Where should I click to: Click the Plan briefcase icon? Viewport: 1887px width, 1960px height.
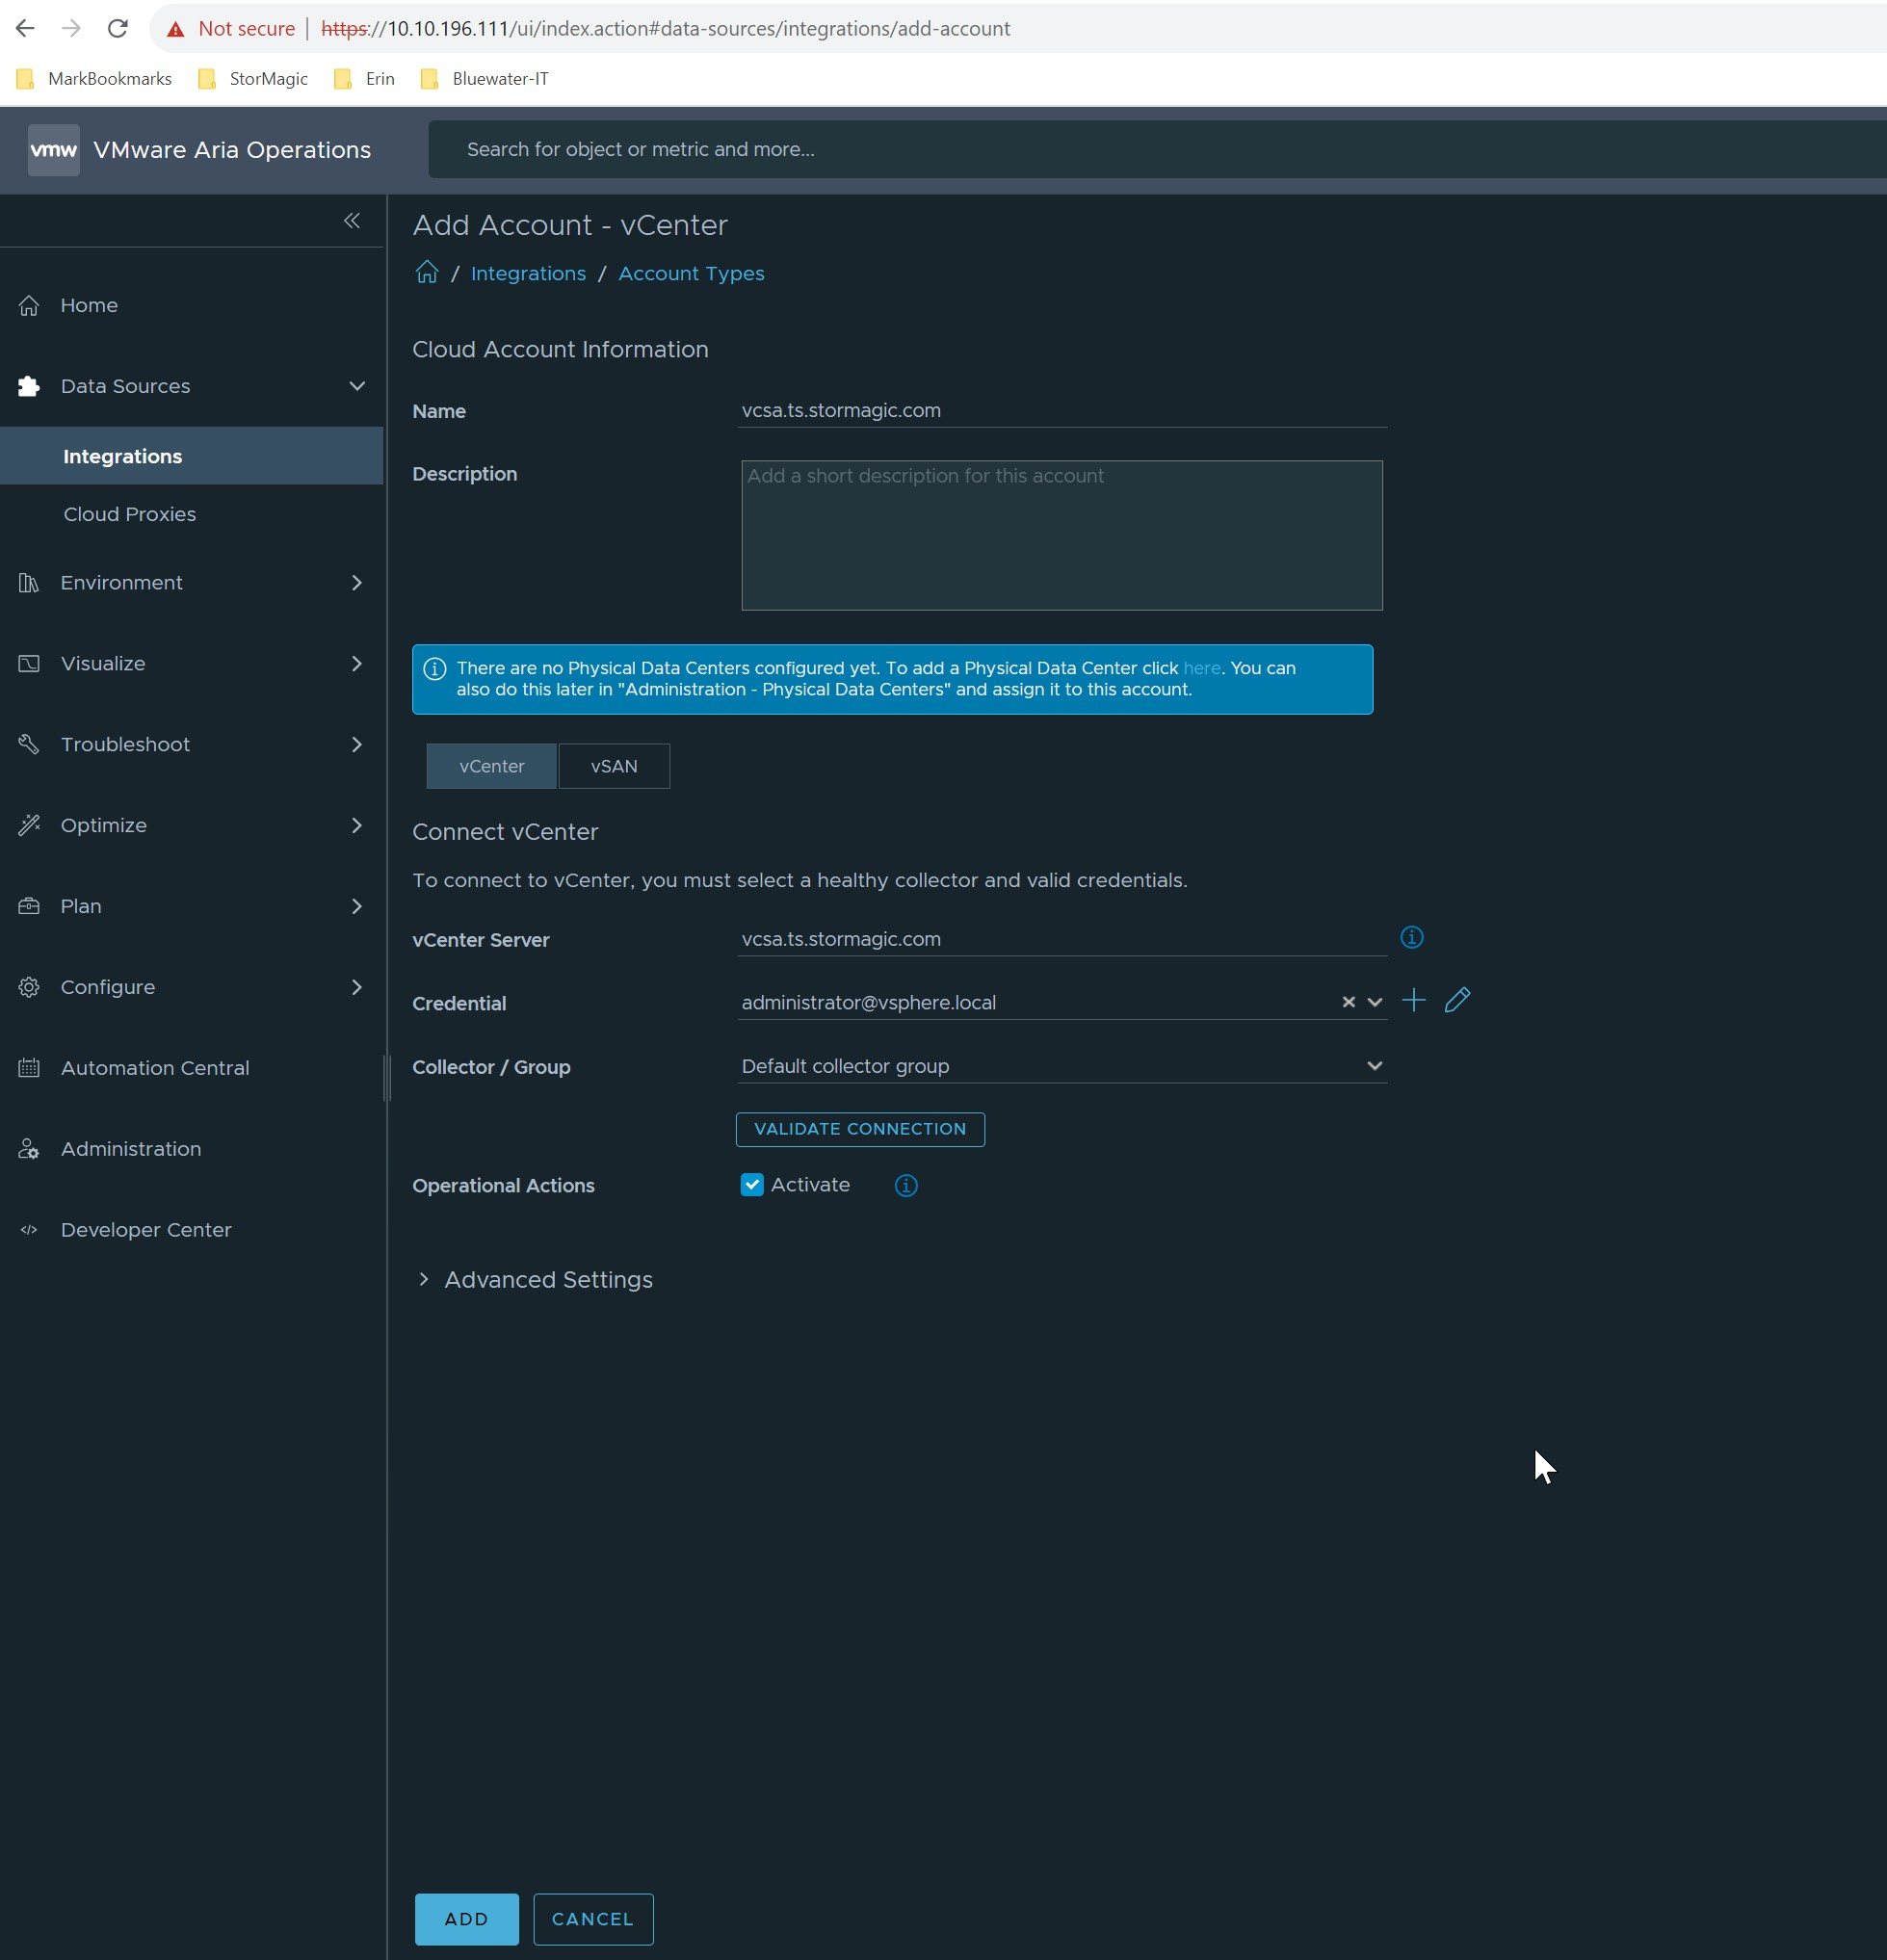pyautogui.click(x=29, y=906)
